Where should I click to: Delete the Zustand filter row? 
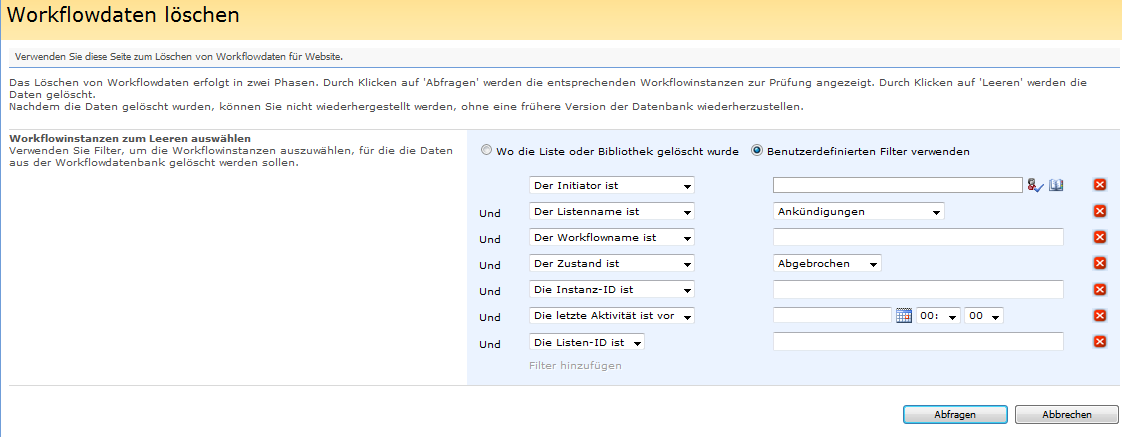point(1100,263)
